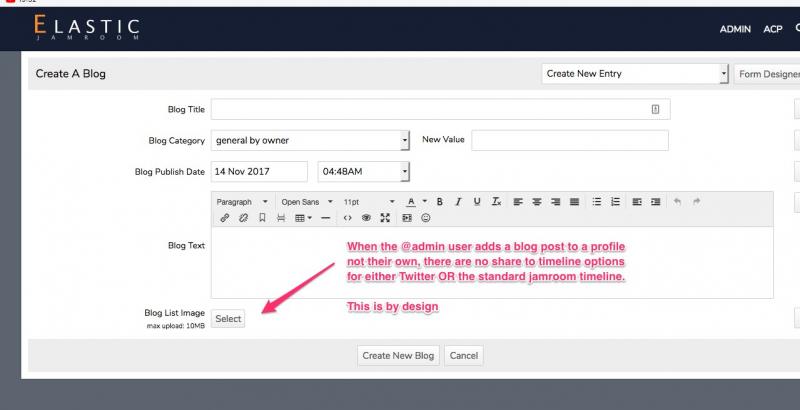The image size is (800, 410).
Task: Insert a link using the link icon
Action: tap(224, 217)
